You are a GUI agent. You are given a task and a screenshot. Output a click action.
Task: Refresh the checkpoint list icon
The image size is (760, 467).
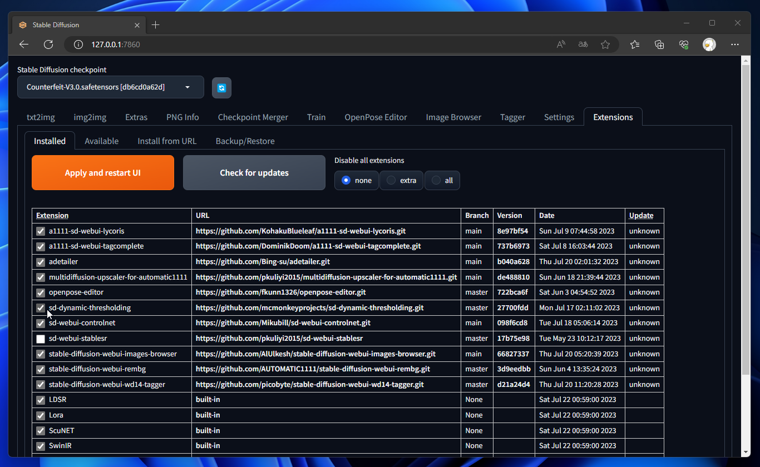[x=222, y=88]
